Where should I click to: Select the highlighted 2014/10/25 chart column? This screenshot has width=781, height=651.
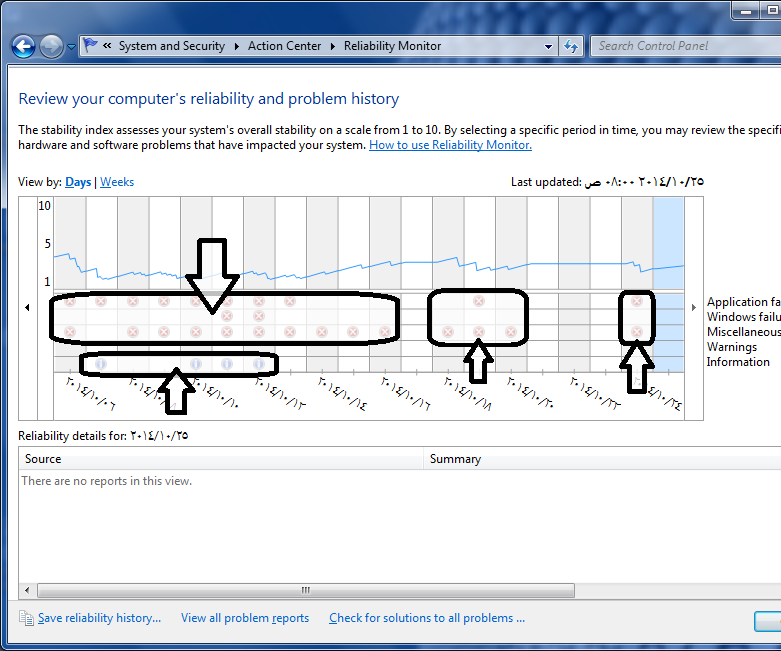click(668, 284)
